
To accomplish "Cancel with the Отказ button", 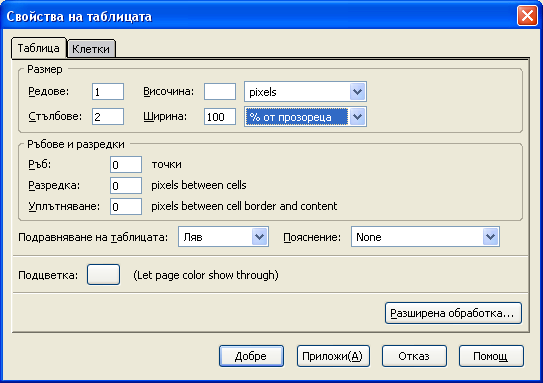I will point(414,356).
